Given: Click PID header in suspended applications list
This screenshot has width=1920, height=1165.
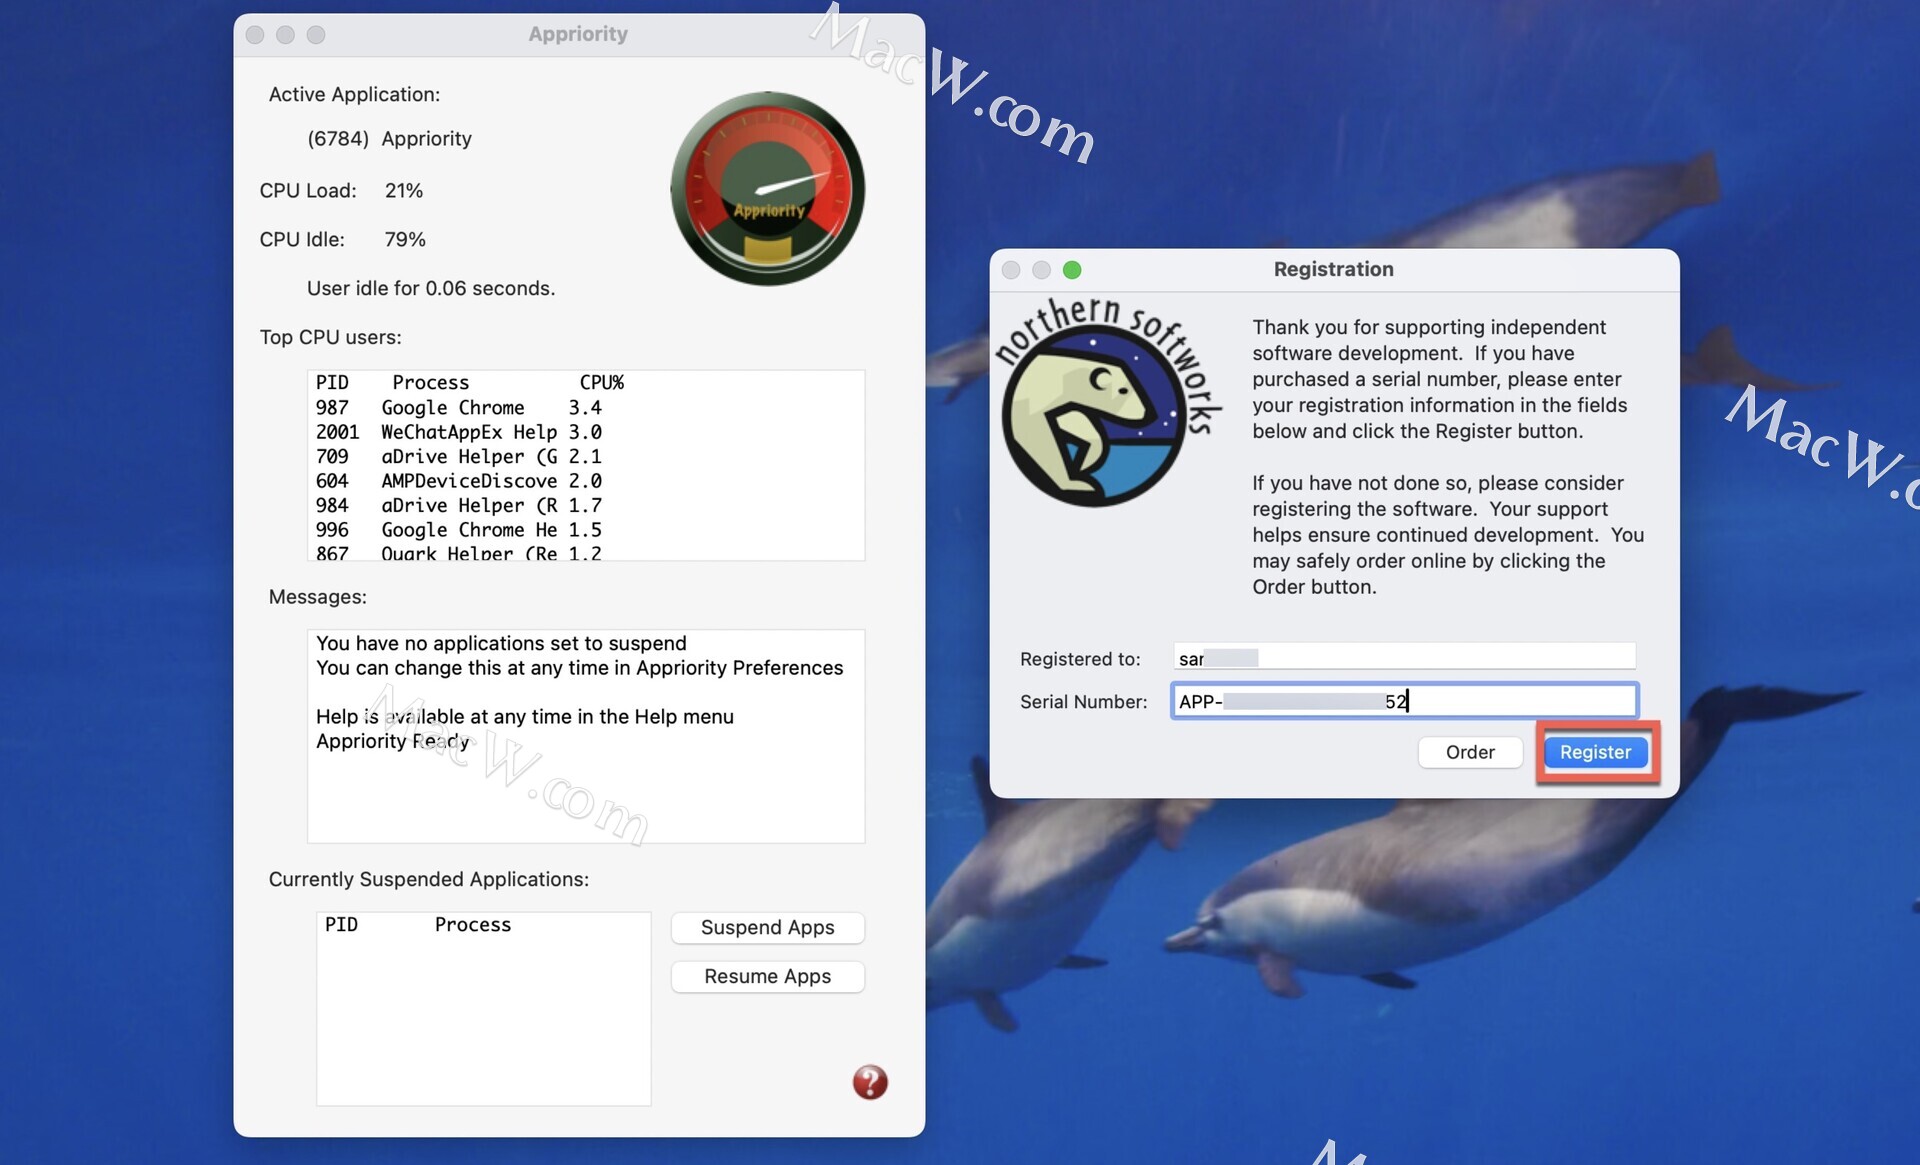Looking at the screenshot, I should click(341, 924).
